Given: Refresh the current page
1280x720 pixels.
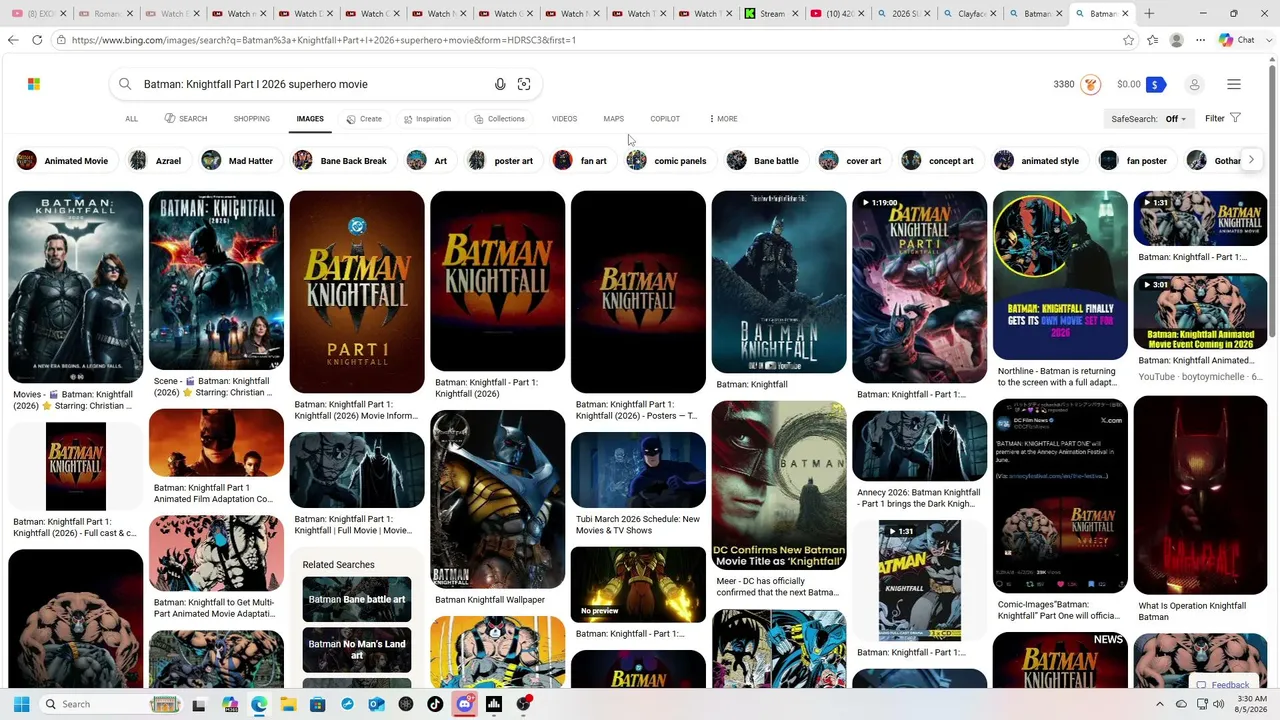Looking at the screenshot, I should pos(37,40).
